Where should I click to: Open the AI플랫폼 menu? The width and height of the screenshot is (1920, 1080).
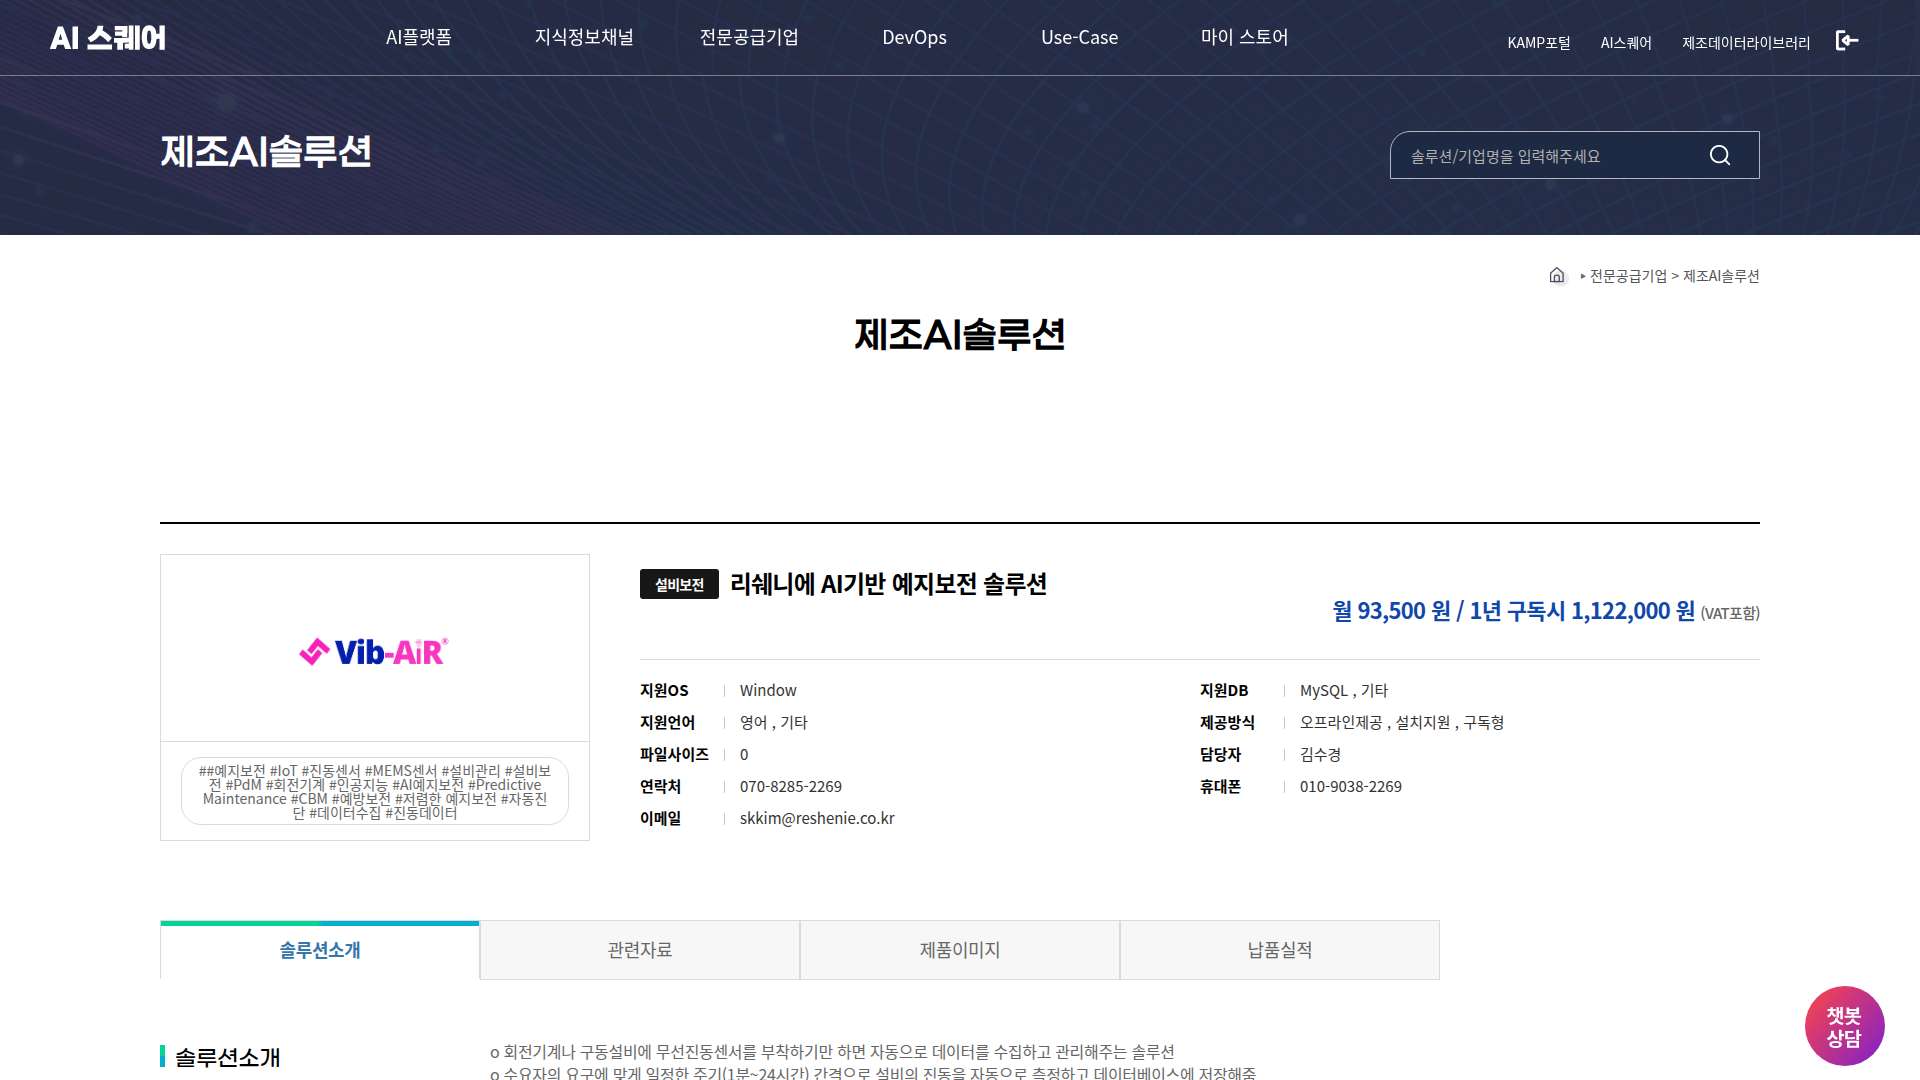point(419,37)
